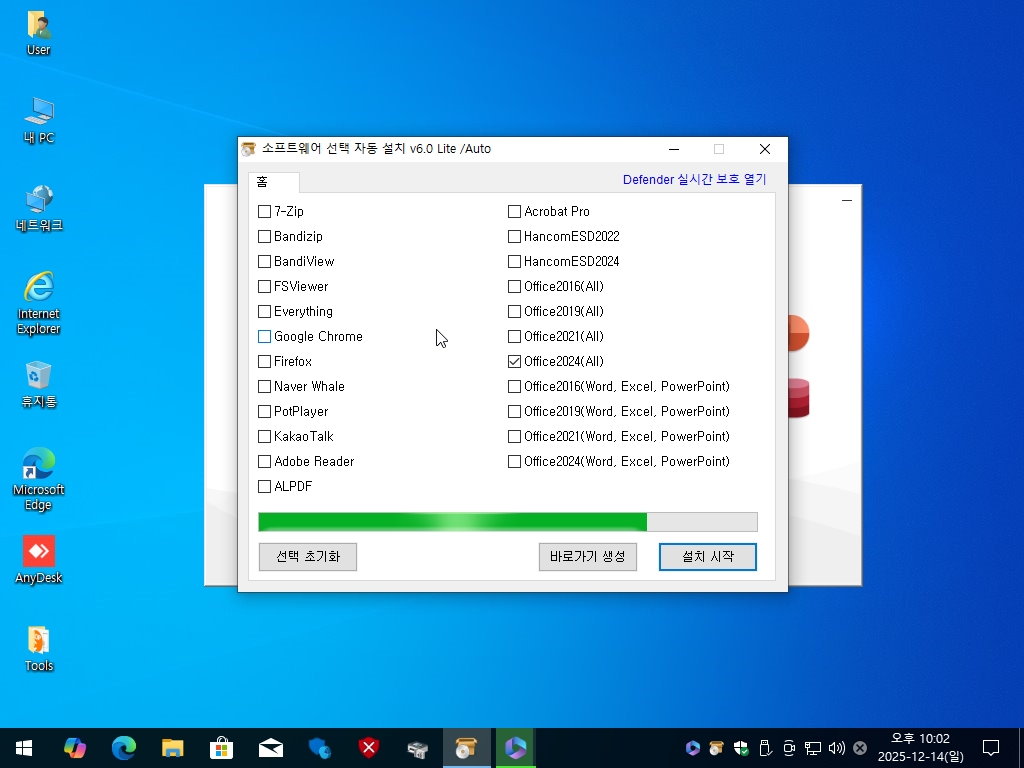This screenshot has width=1024, height=768.
Task: Open Mail app from the taskbar
Action: click(270, 748)
